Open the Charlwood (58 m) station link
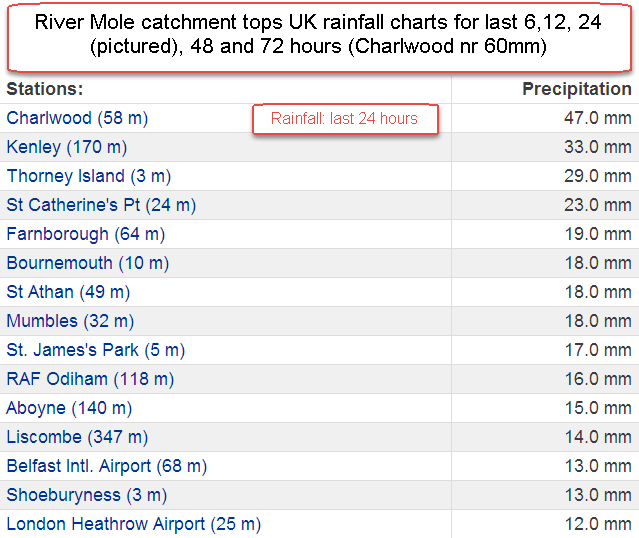 tap(77, 118)
